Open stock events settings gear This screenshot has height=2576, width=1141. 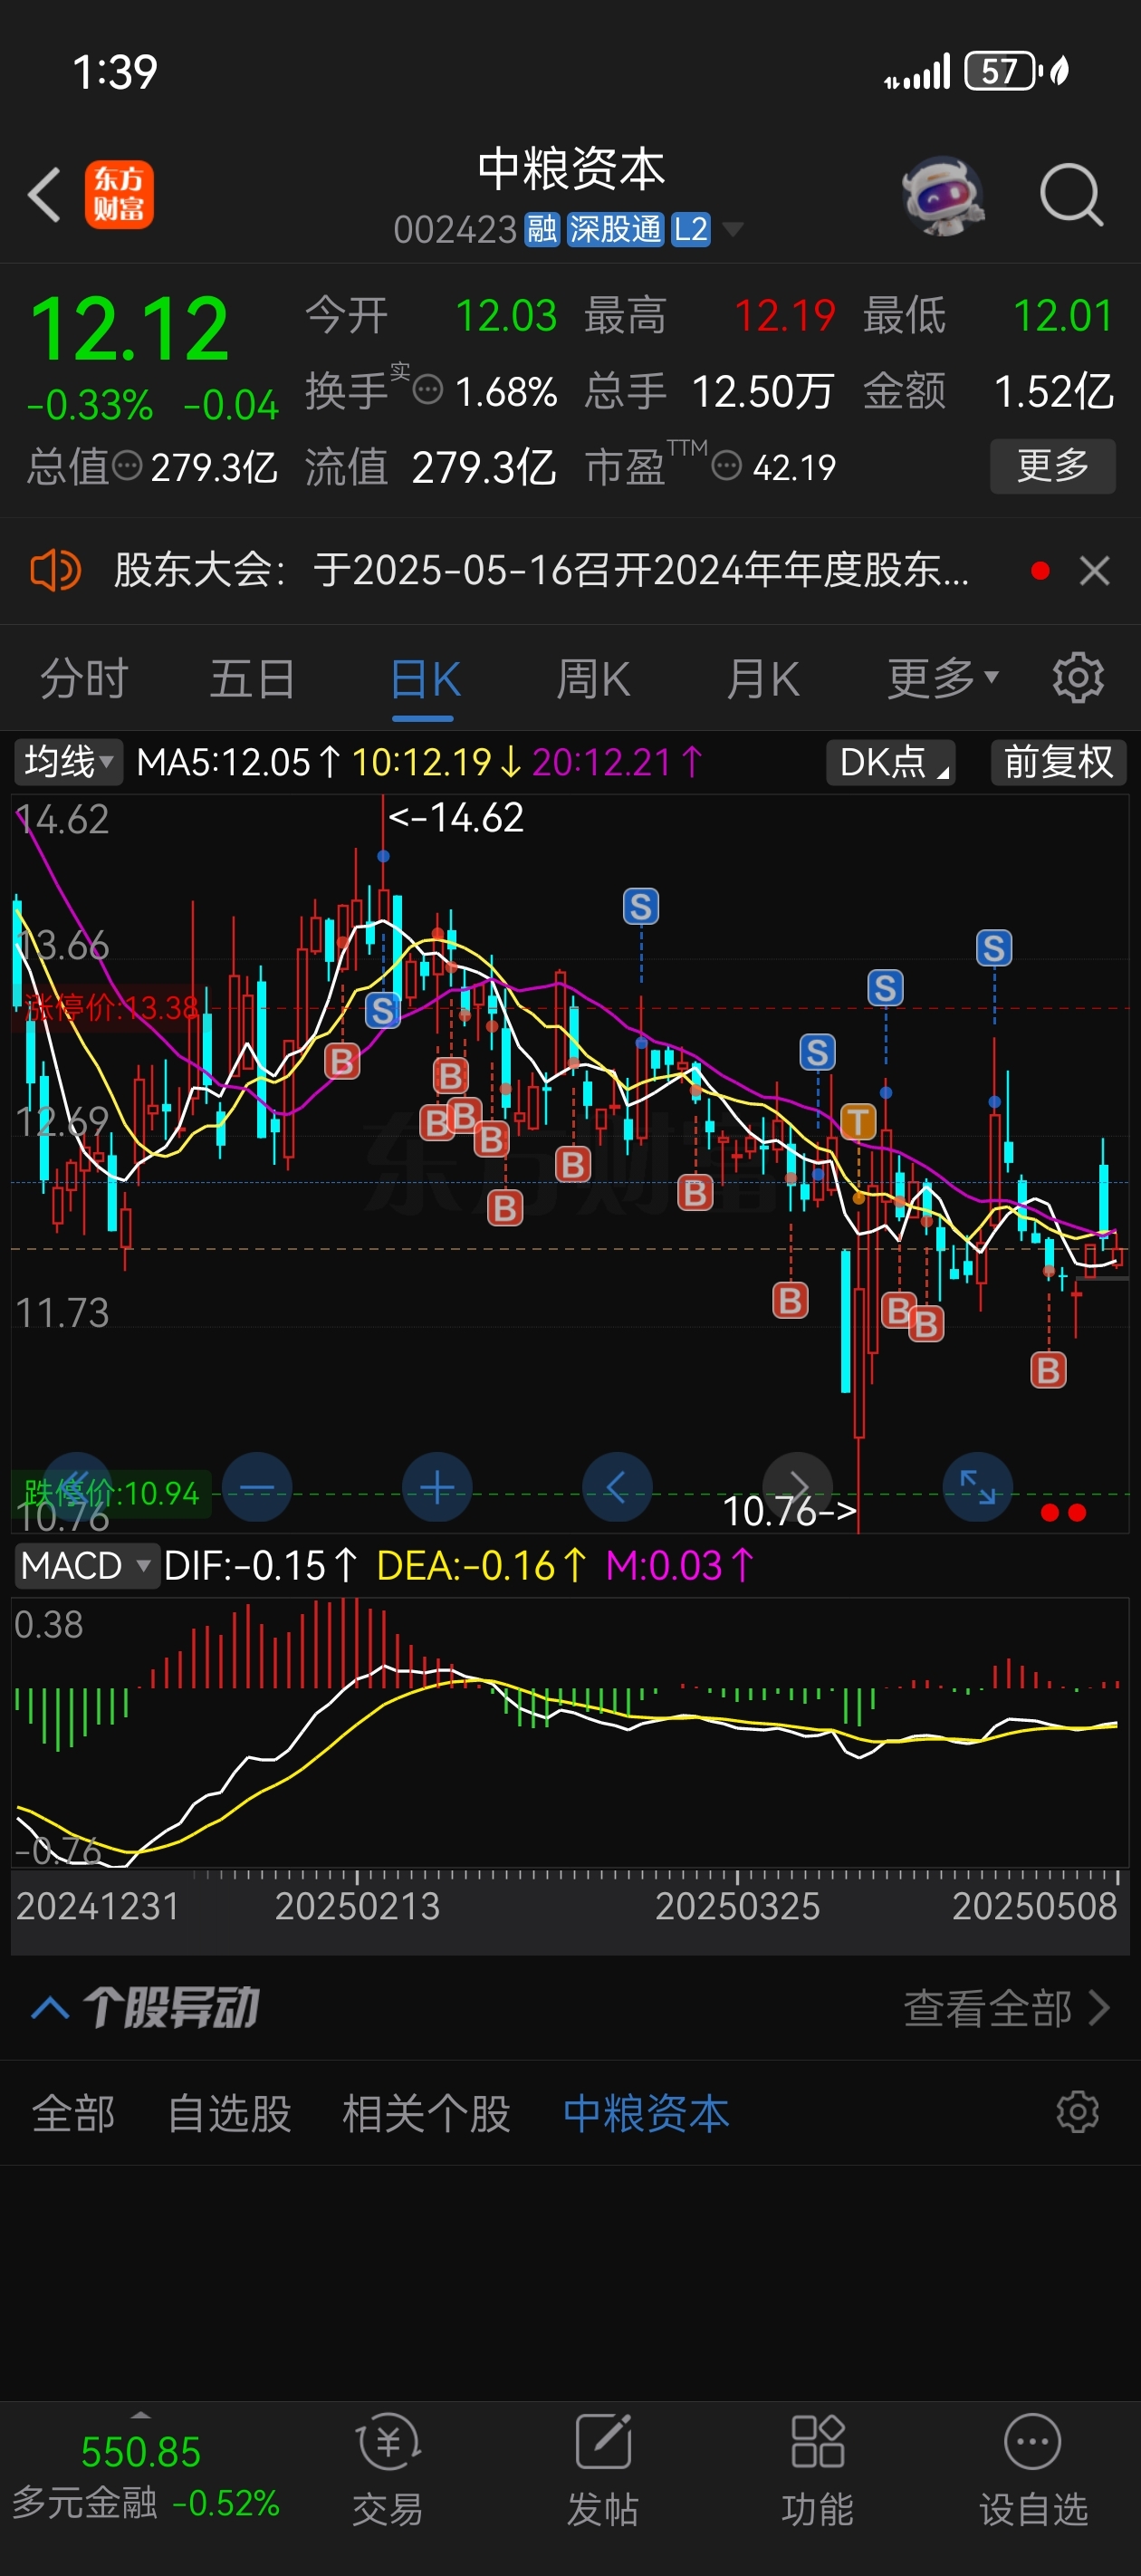tap(1078, 2113)
